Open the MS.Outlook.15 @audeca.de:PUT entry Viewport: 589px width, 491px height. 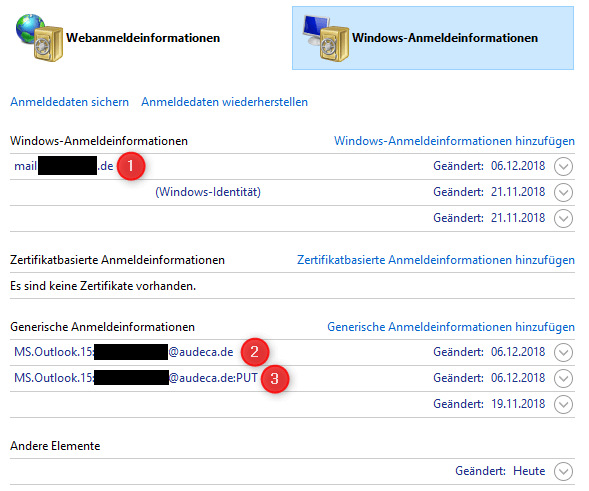pyautogui.click(x=136, y=378)
